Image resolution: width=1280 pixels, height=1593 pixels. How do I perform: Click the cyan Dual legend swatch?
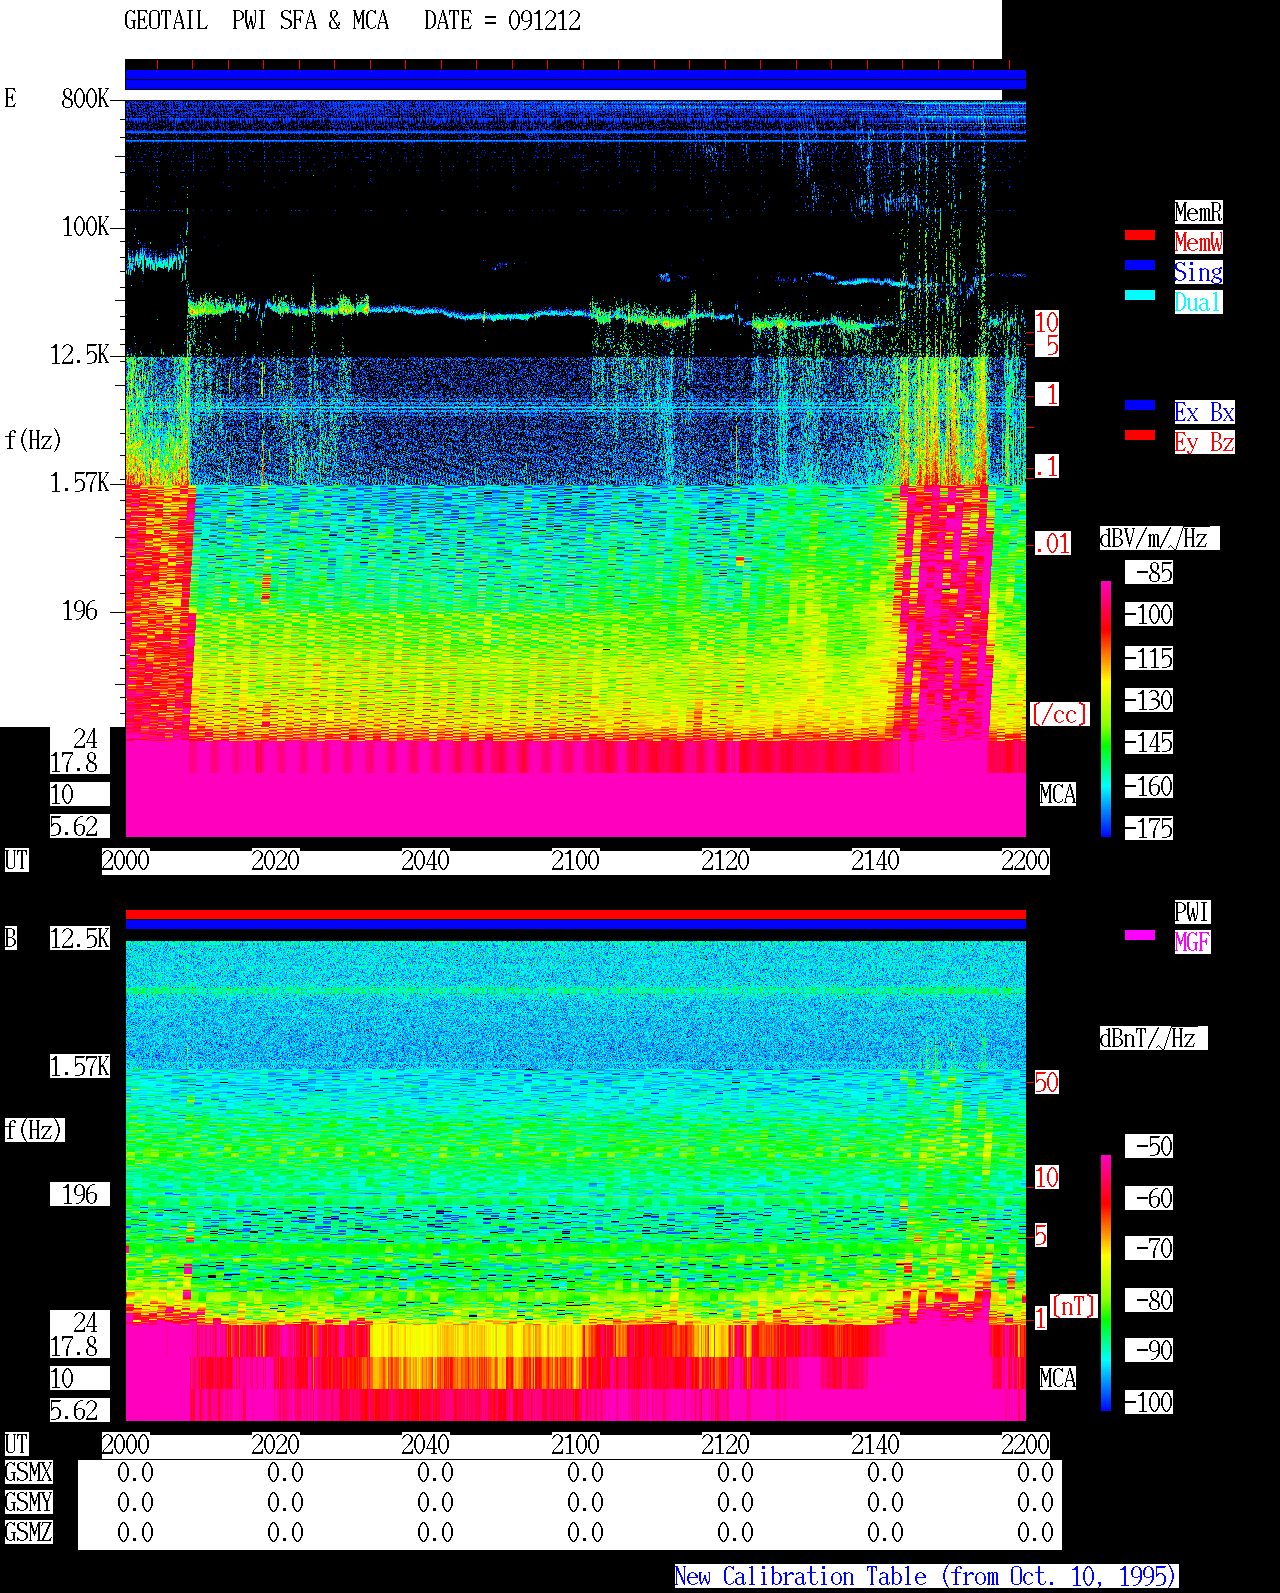(x=1140, y=295)
